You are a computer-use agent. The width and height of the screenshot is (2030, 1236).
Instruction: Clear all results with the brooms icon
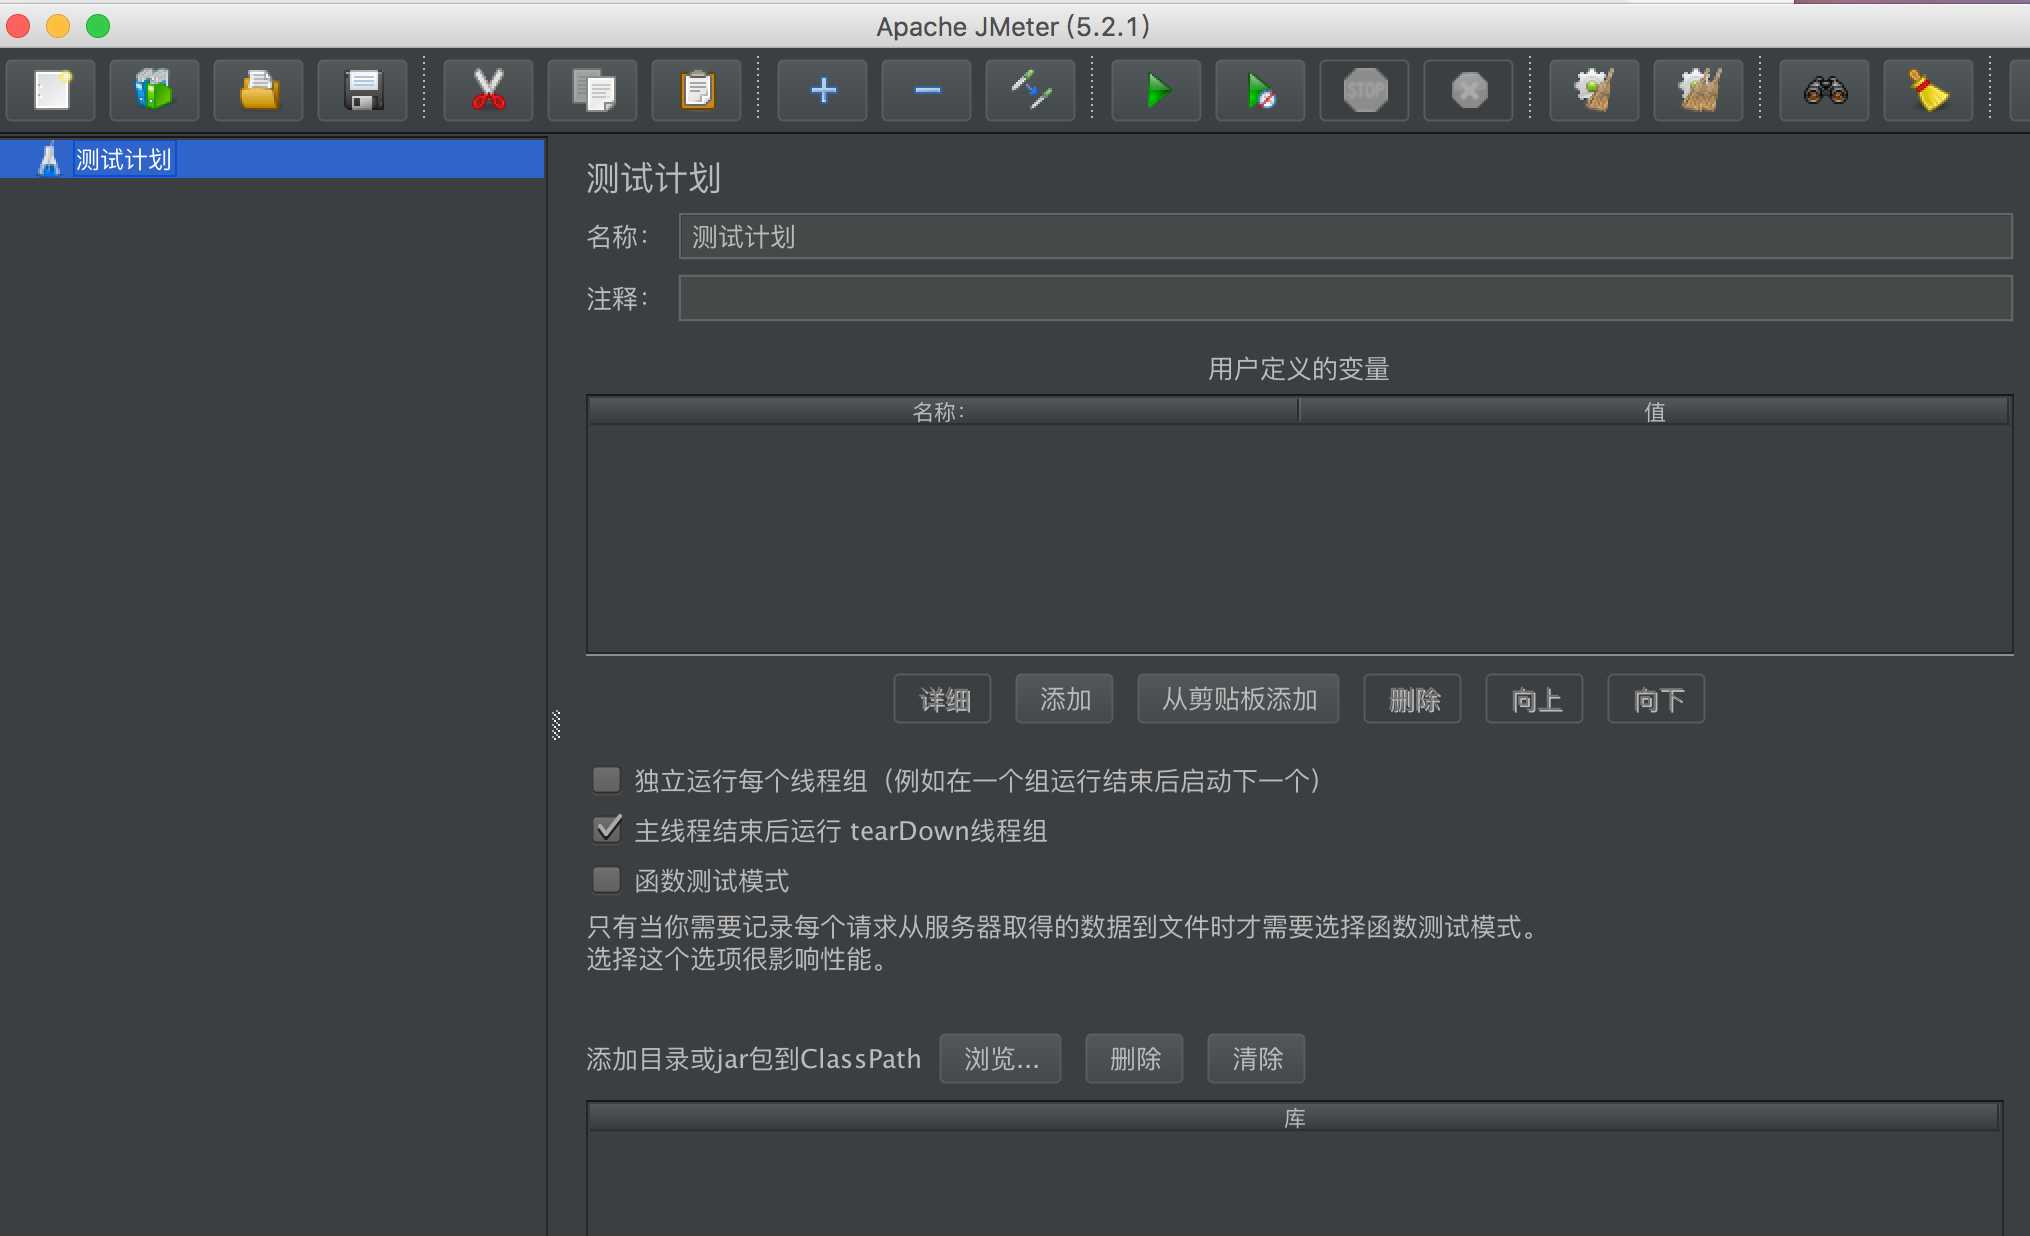1698,91
